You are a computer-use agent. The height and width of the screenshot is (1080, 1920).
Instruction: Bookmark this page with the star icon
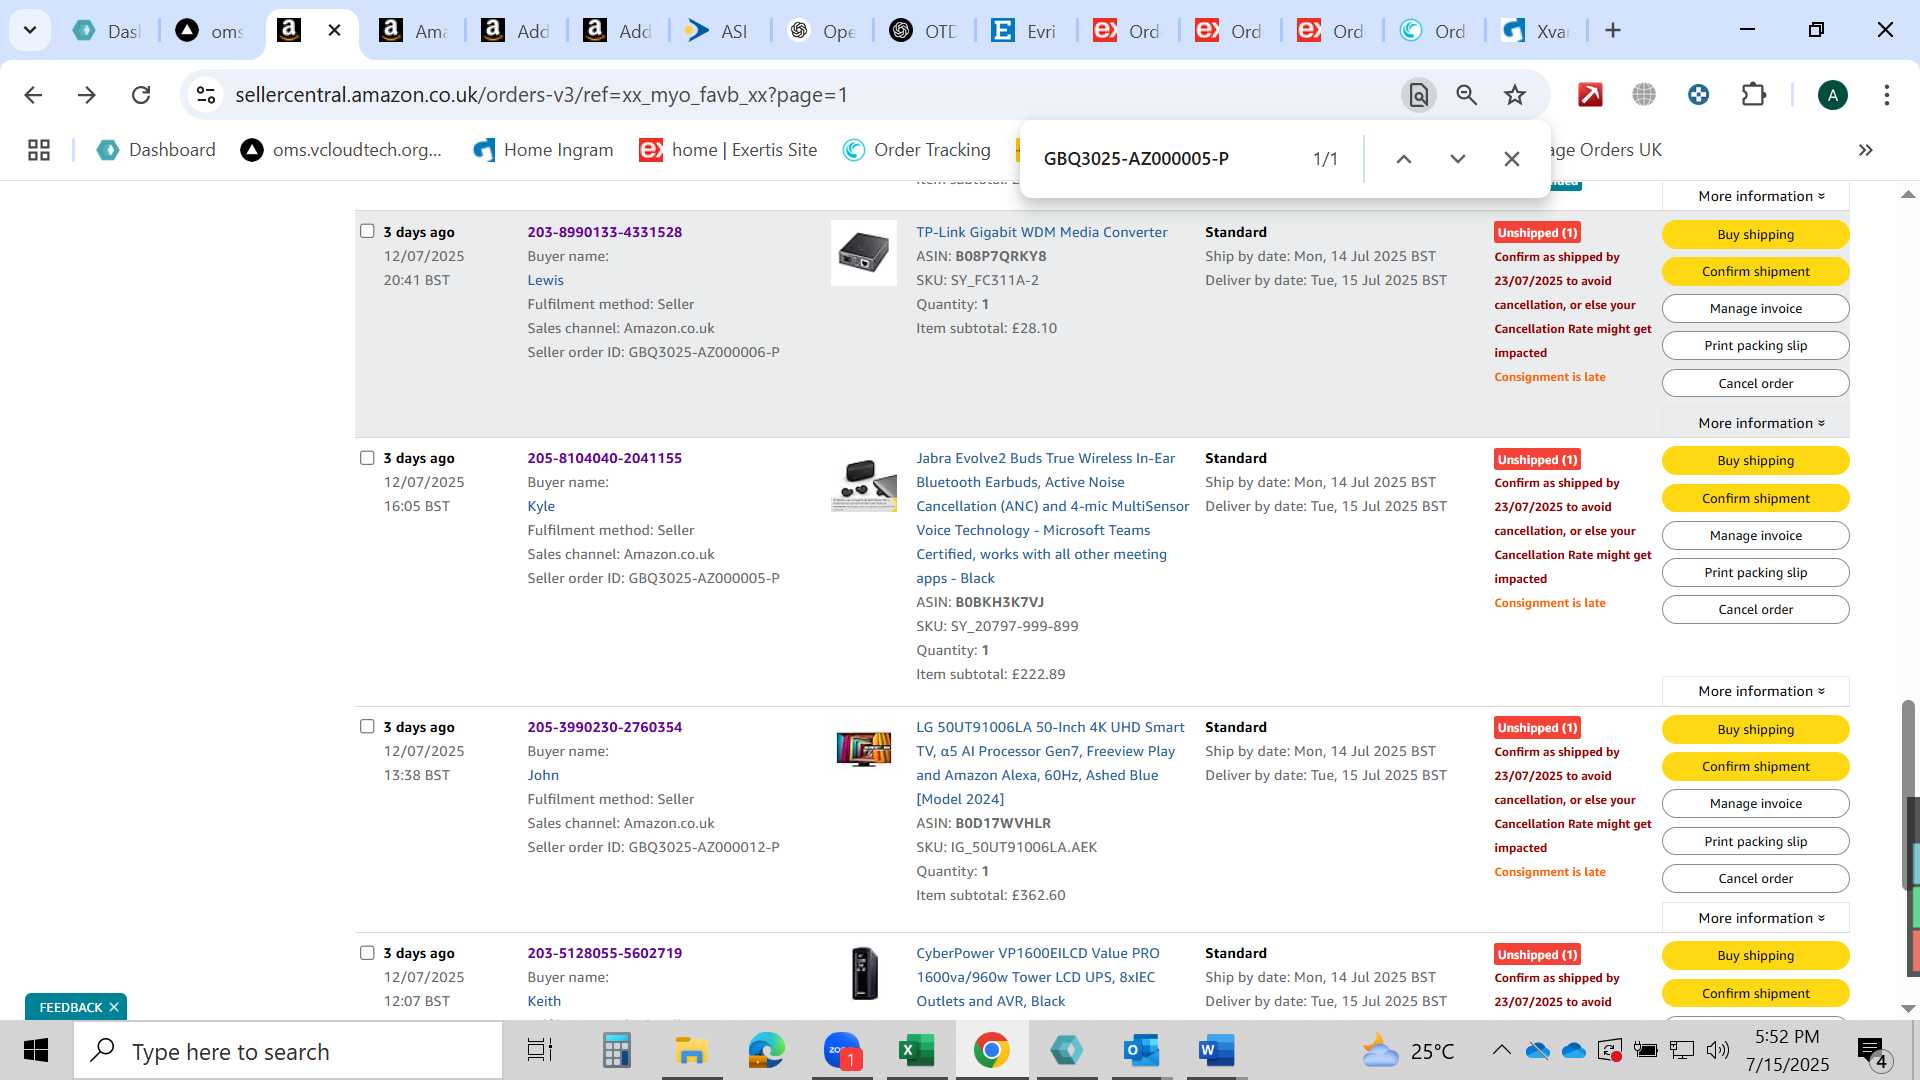pyautogui.click(x=1515, y=95)
